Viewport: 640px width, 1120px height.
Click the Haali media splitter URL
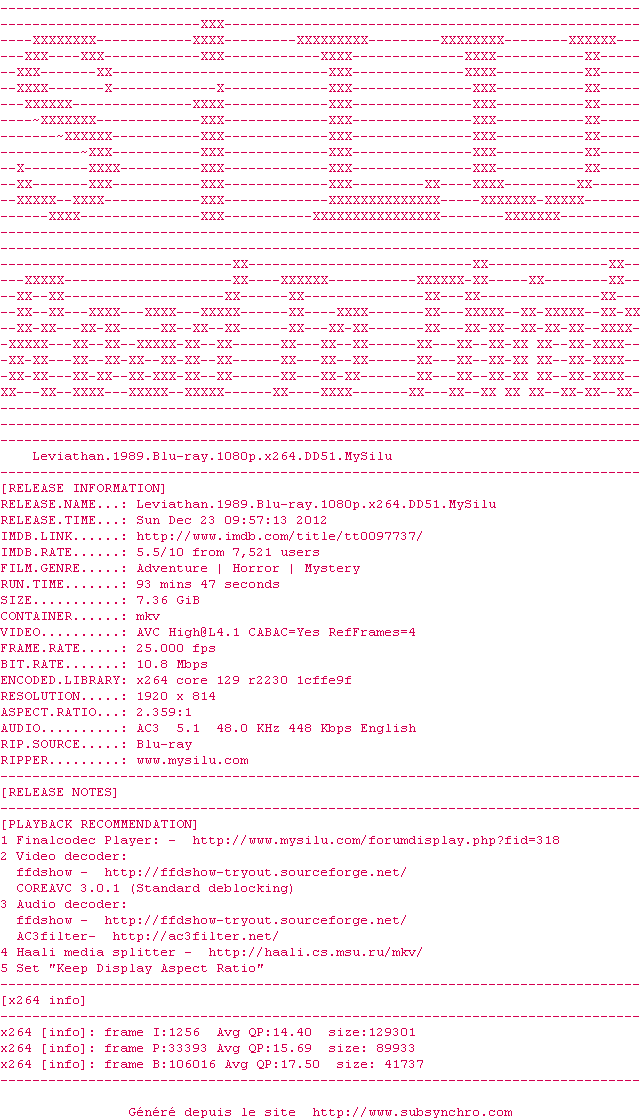click(315, 952)
